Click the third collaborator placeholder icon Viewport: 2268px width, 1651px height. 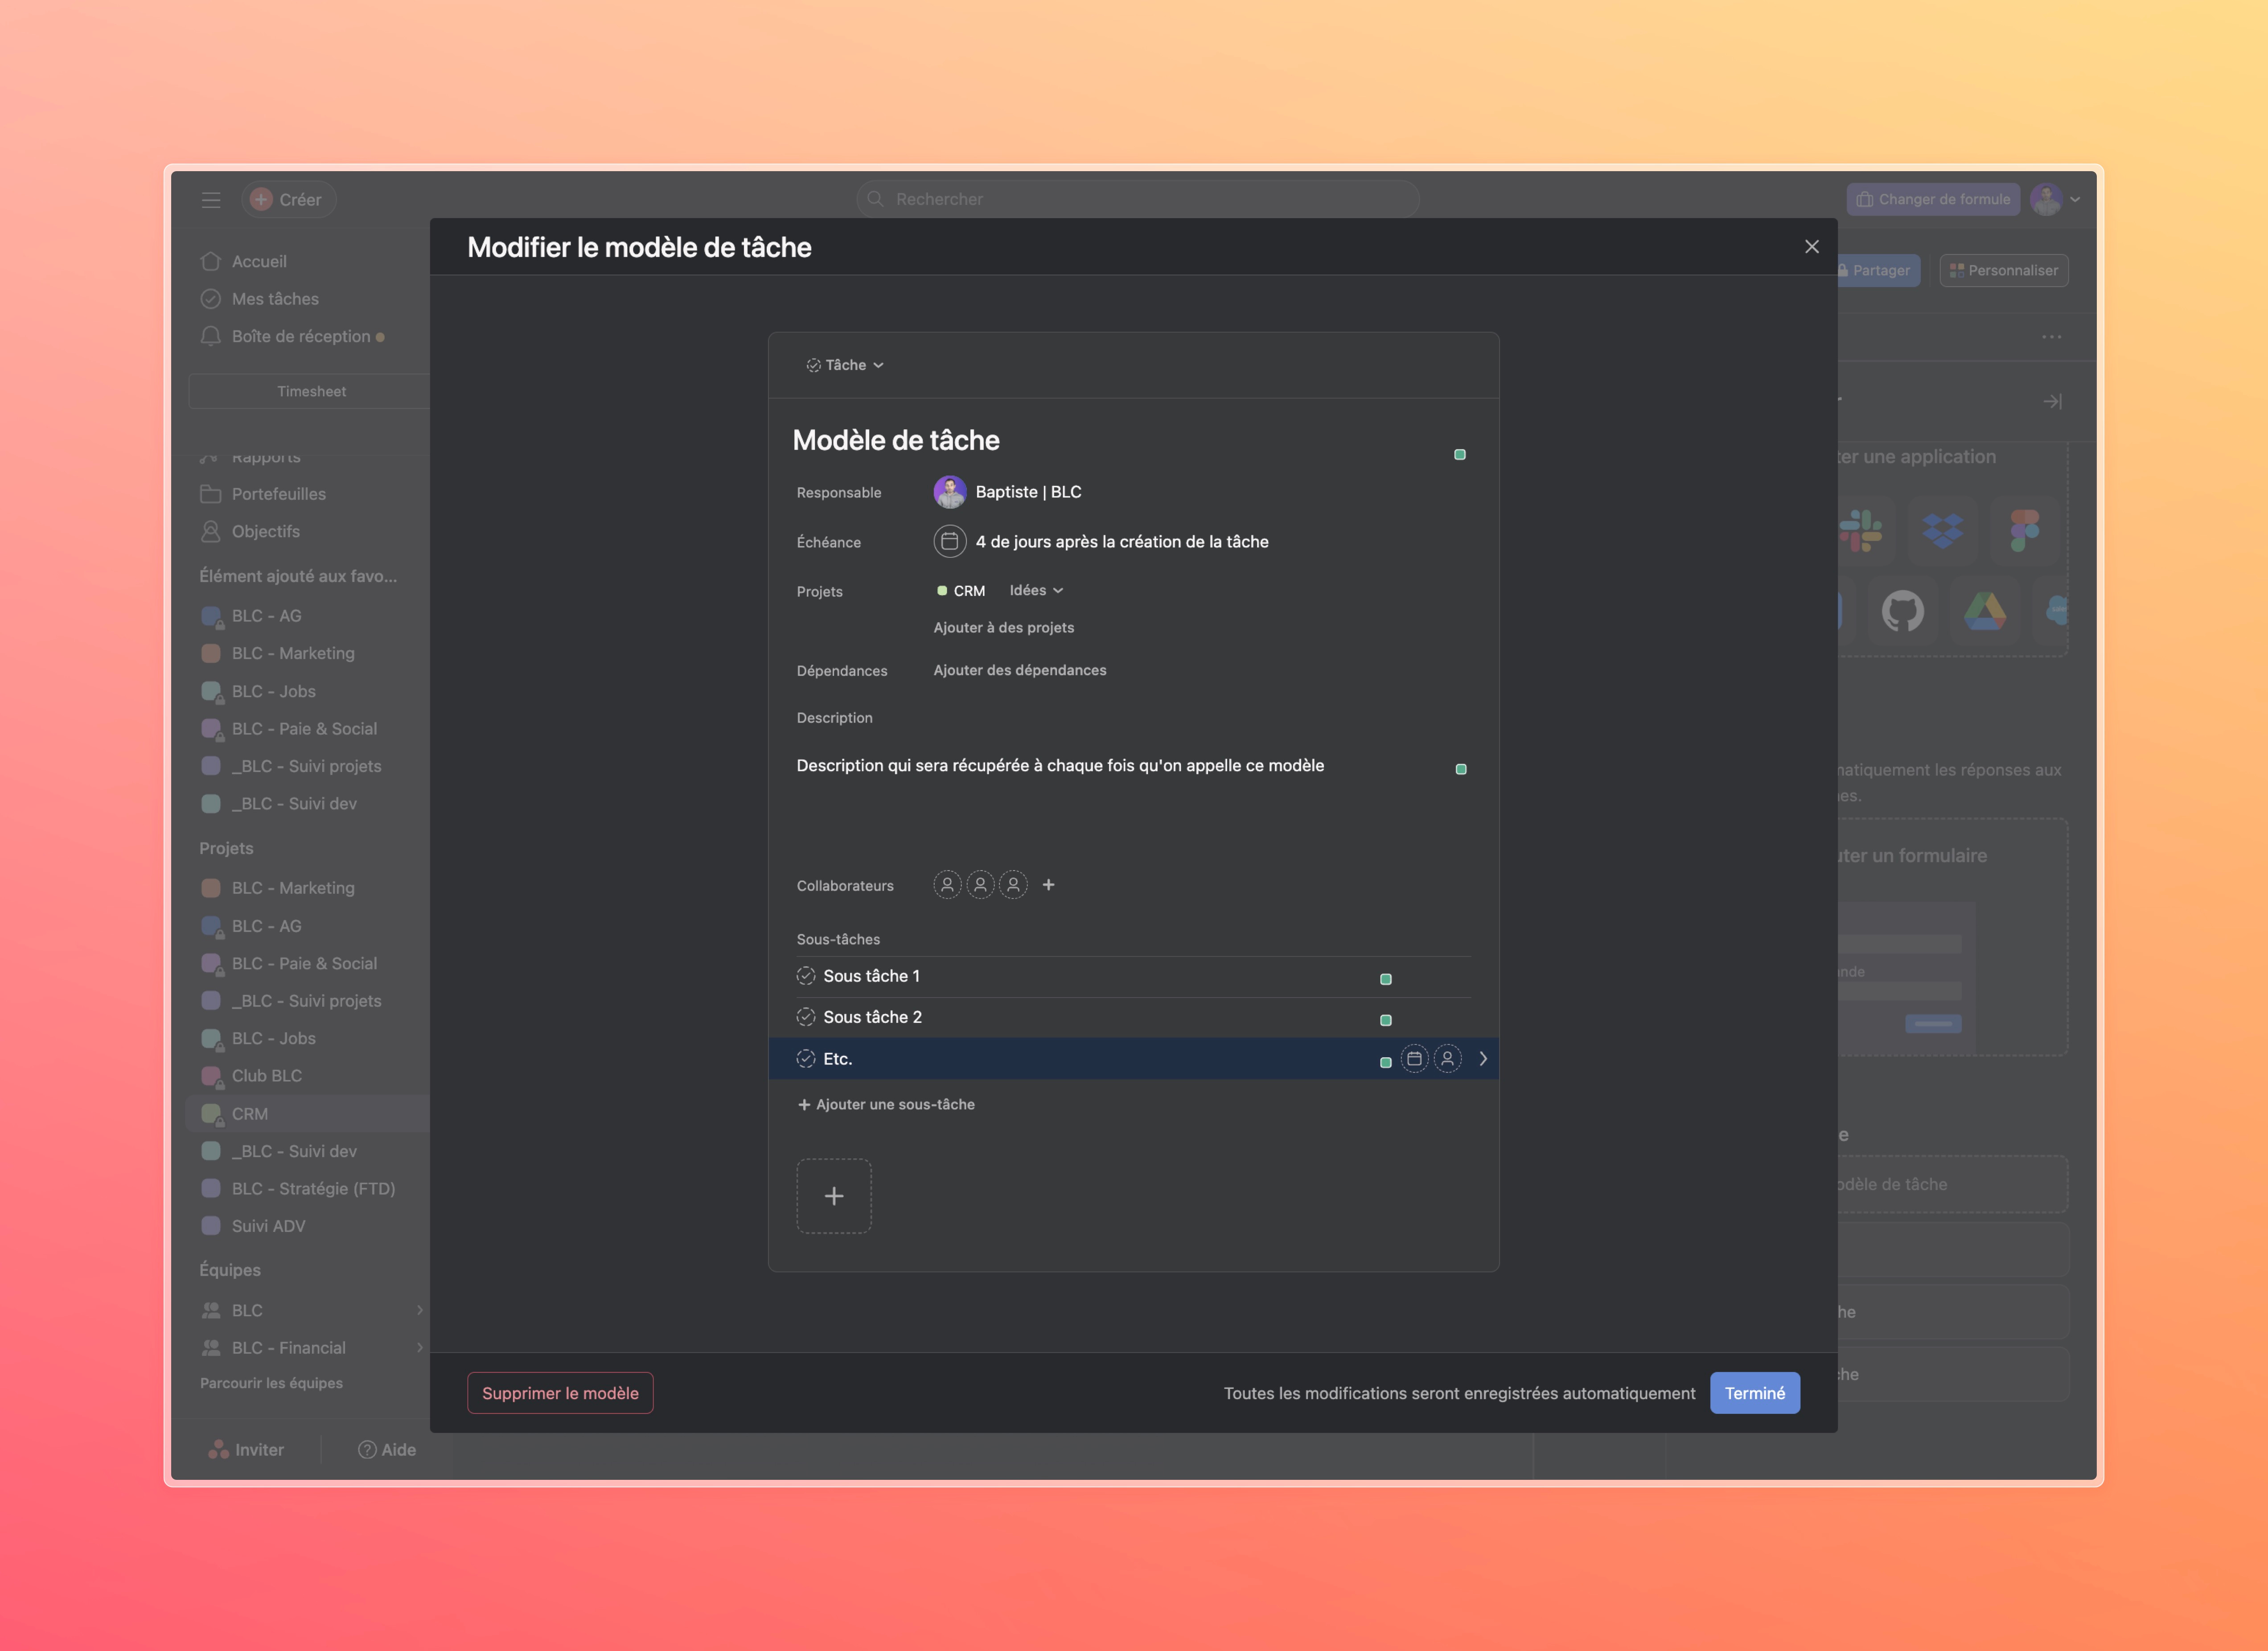click(x=1013, y=885)
